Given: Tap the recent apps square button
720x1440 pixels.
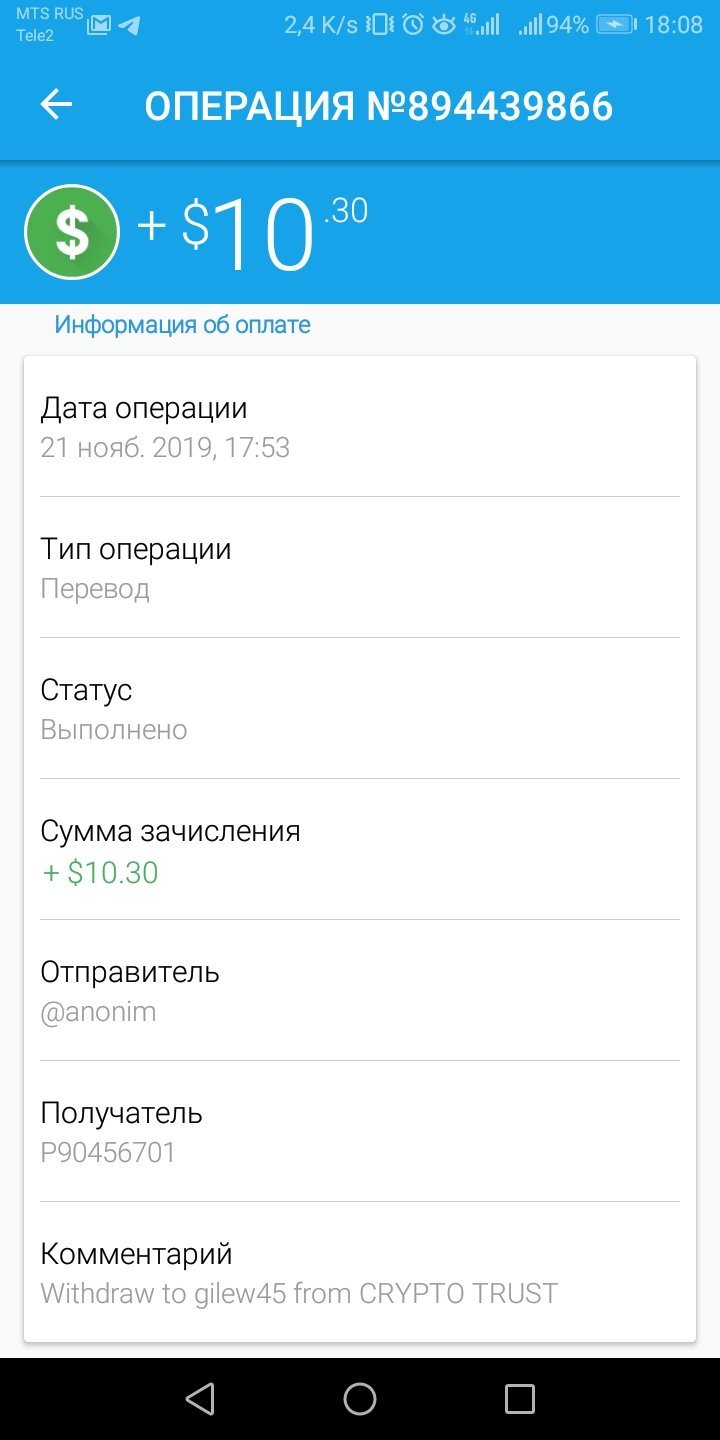Looking at the screenshot, I should pyautogui.click(x=520, y=1398).
